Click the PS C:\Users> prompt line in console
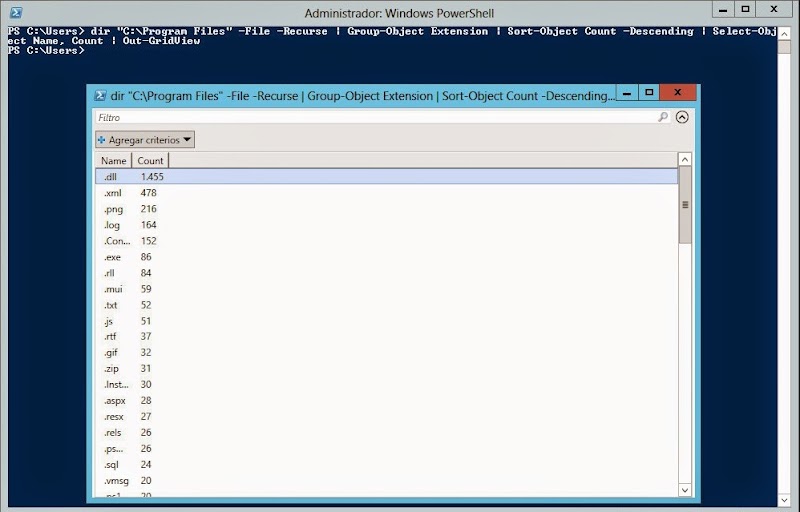This screenshot has width=800, height=512. [46, 50]
